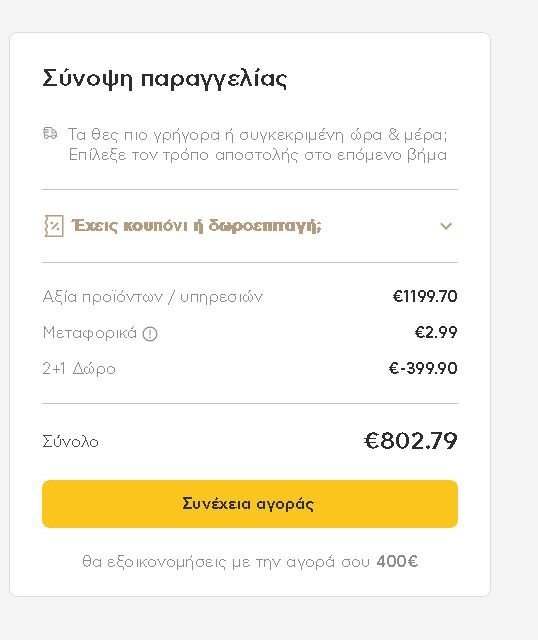The height and width of the screenshot is (640, 538).
Task: Click the delivery truck icon
Action: pyautogui.click(x=50, y=133)
